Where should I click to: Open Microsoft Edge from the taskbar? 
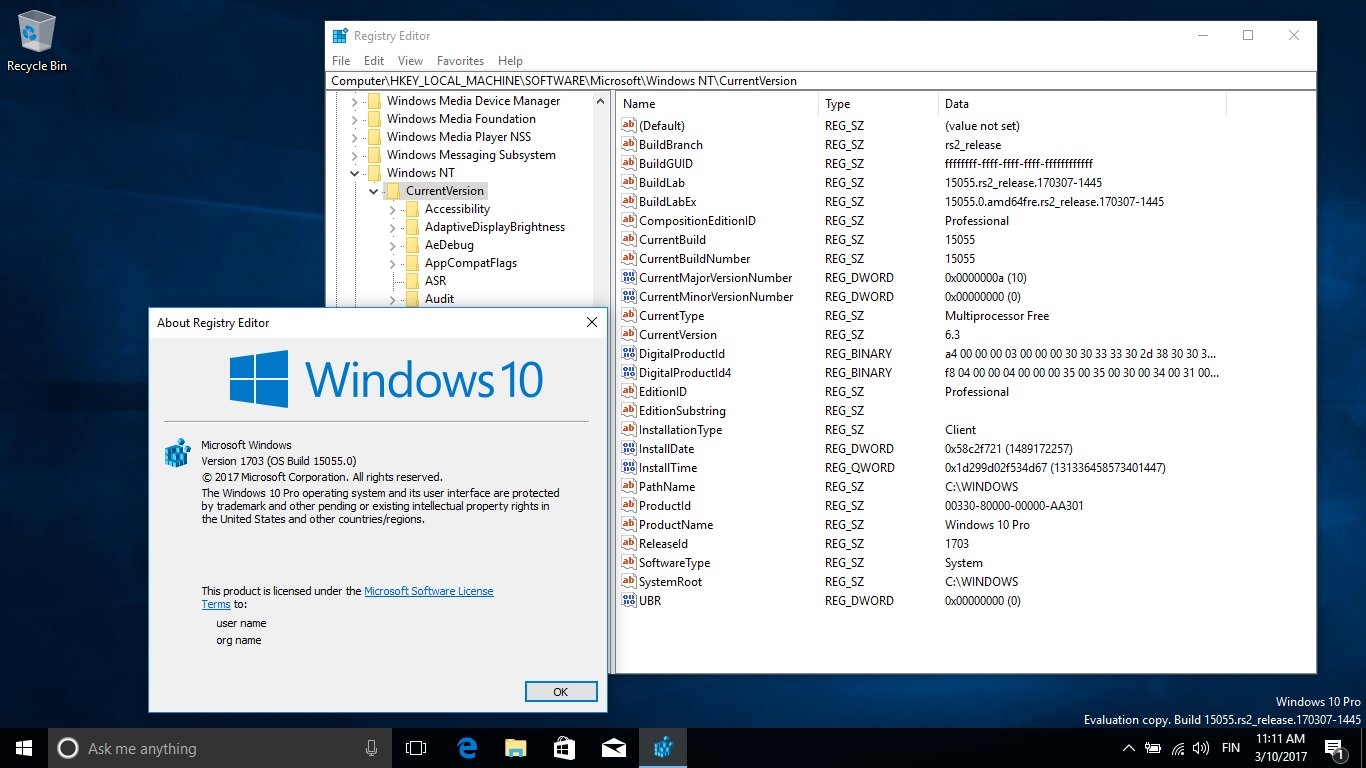click(x=466, y=748)
